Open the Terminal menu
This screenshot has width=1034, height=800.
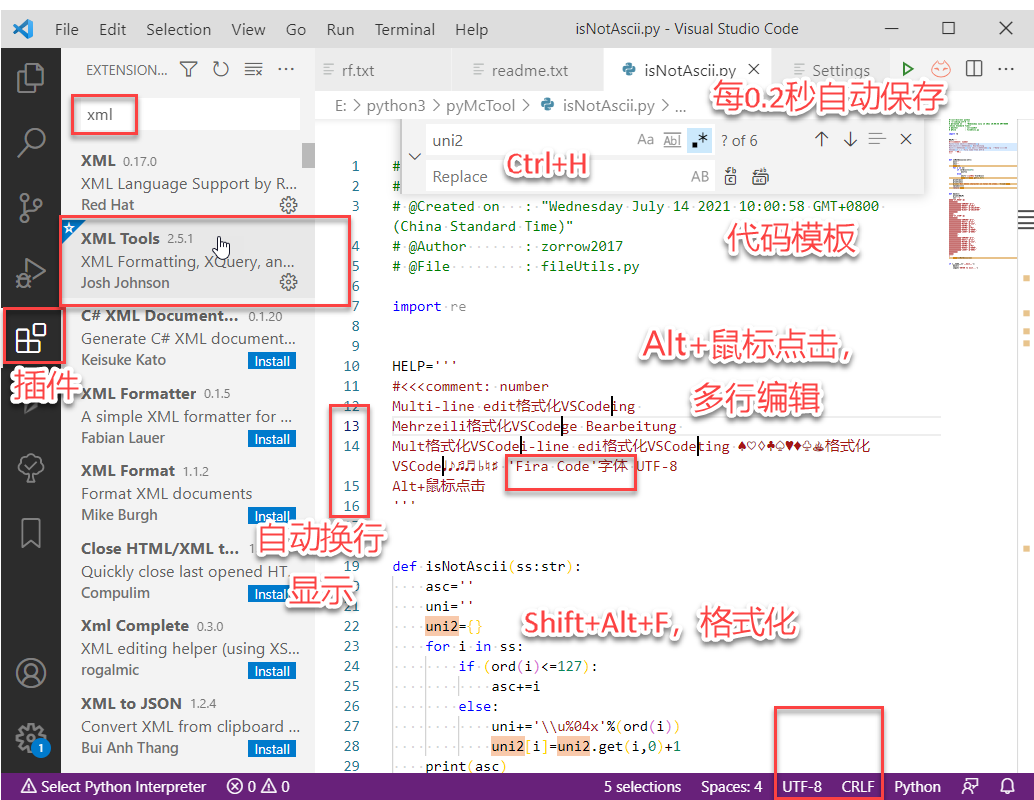[x=404, y=29]
